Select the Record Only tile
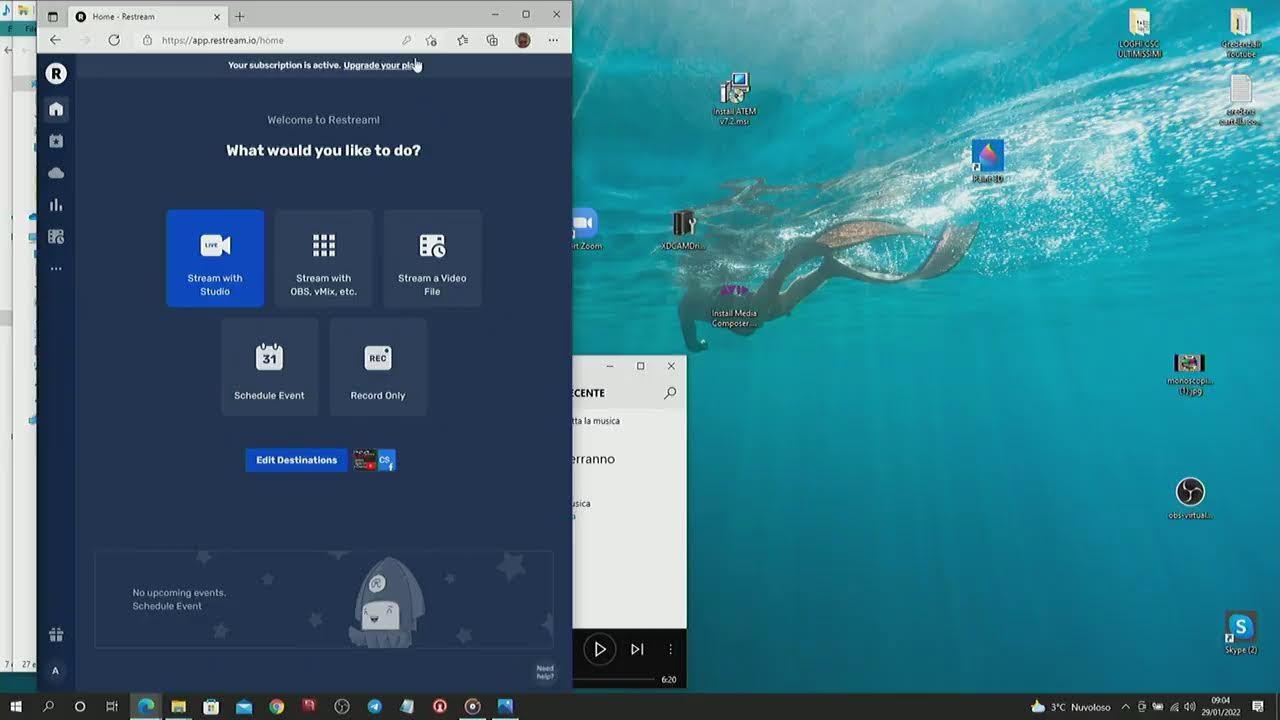The image size is (1280, 720). click(x=378, y=367)
